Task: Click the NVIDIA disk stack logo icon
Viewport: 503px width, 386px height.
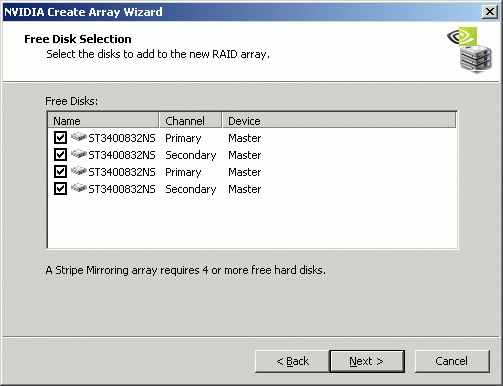Action: [x=470, y=50]
